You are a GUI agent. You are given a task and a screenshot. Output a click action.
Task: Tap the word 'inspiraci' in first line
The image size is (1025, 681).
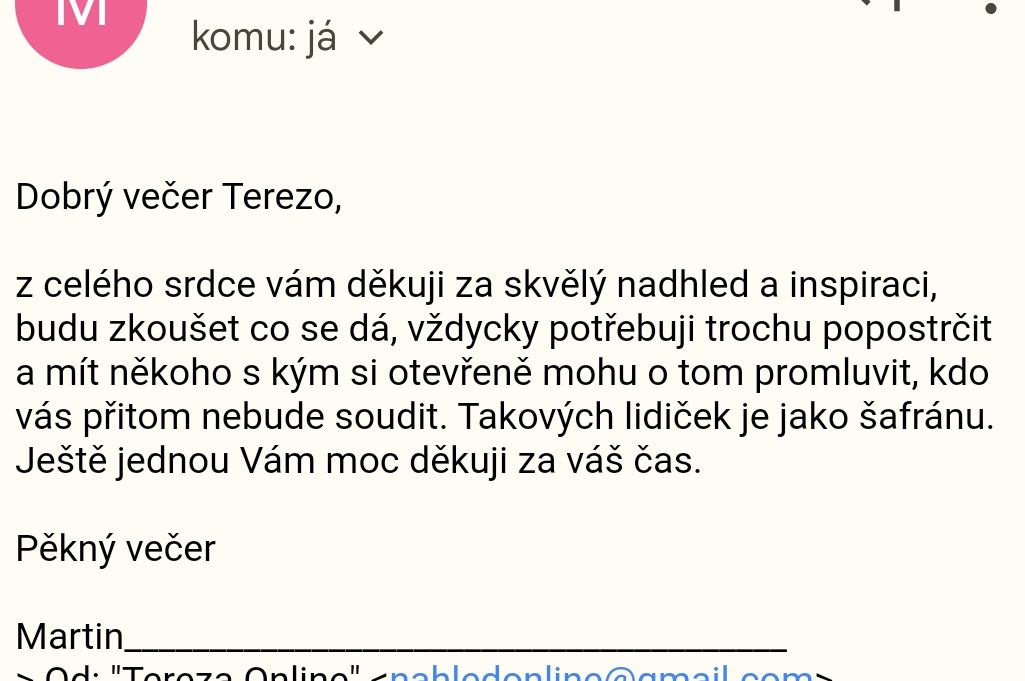pos(863,285)
